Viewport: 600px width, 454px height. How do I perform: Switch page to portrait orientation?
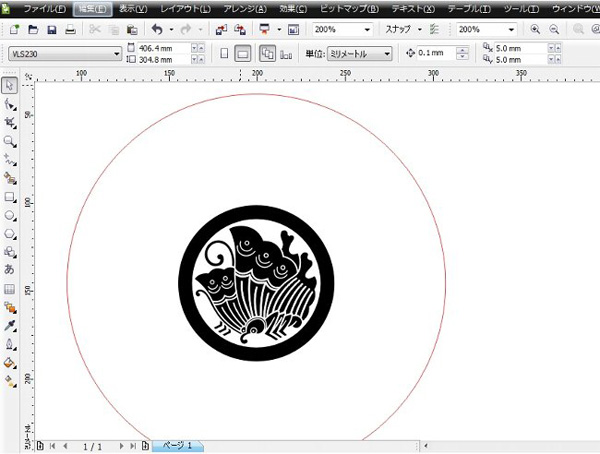click(x=224, y=54)
